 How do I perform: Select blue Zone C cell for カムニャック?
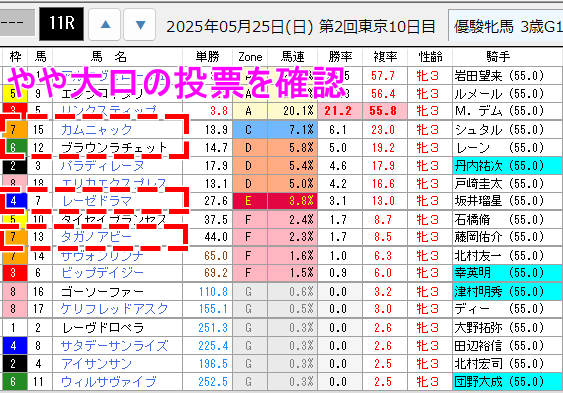pyautogui.click(x=250, y=129)
